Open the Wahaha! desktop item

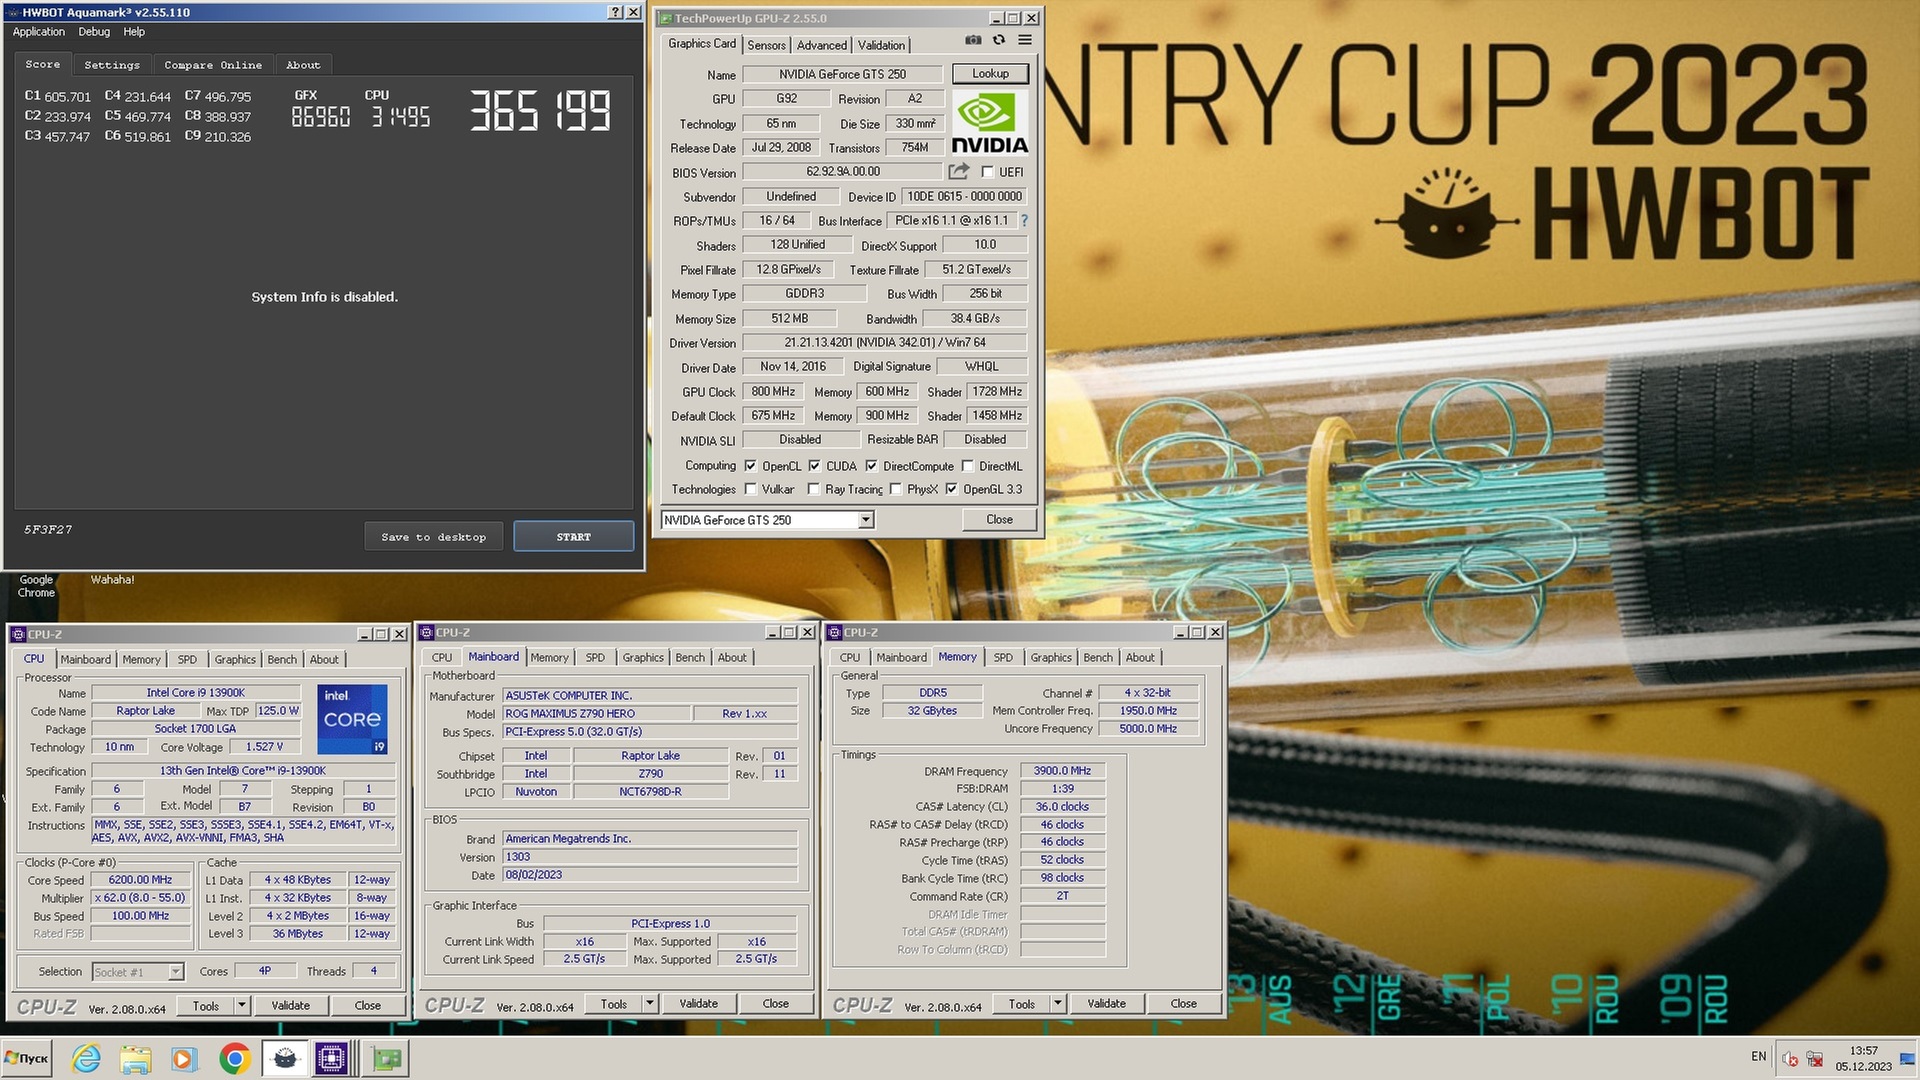(x=112, y=580)
